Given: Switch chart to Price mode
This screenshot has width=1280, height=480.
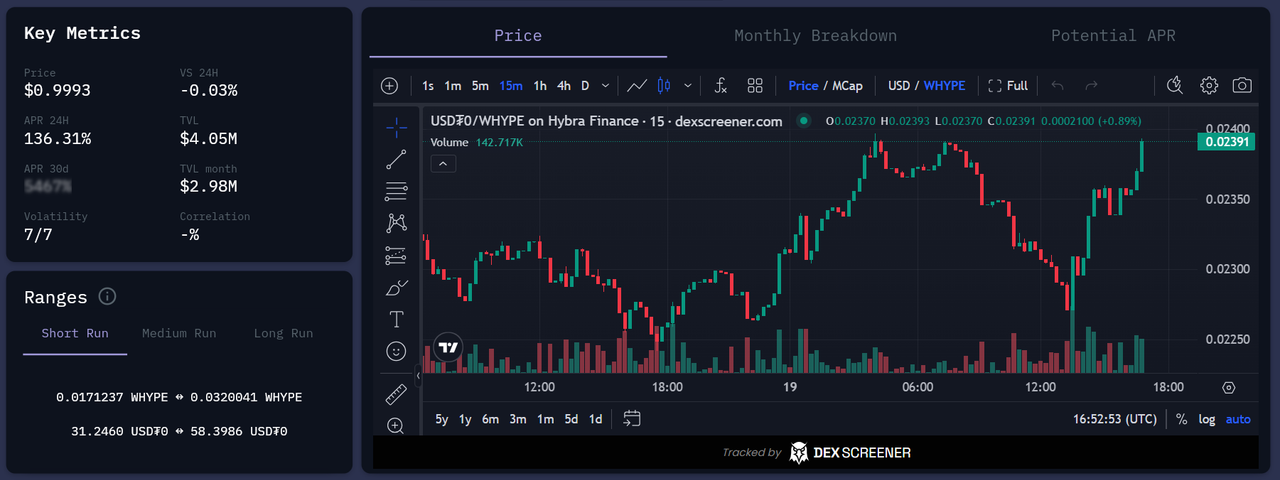Looking at the screenshot, I should coord(803,86).
